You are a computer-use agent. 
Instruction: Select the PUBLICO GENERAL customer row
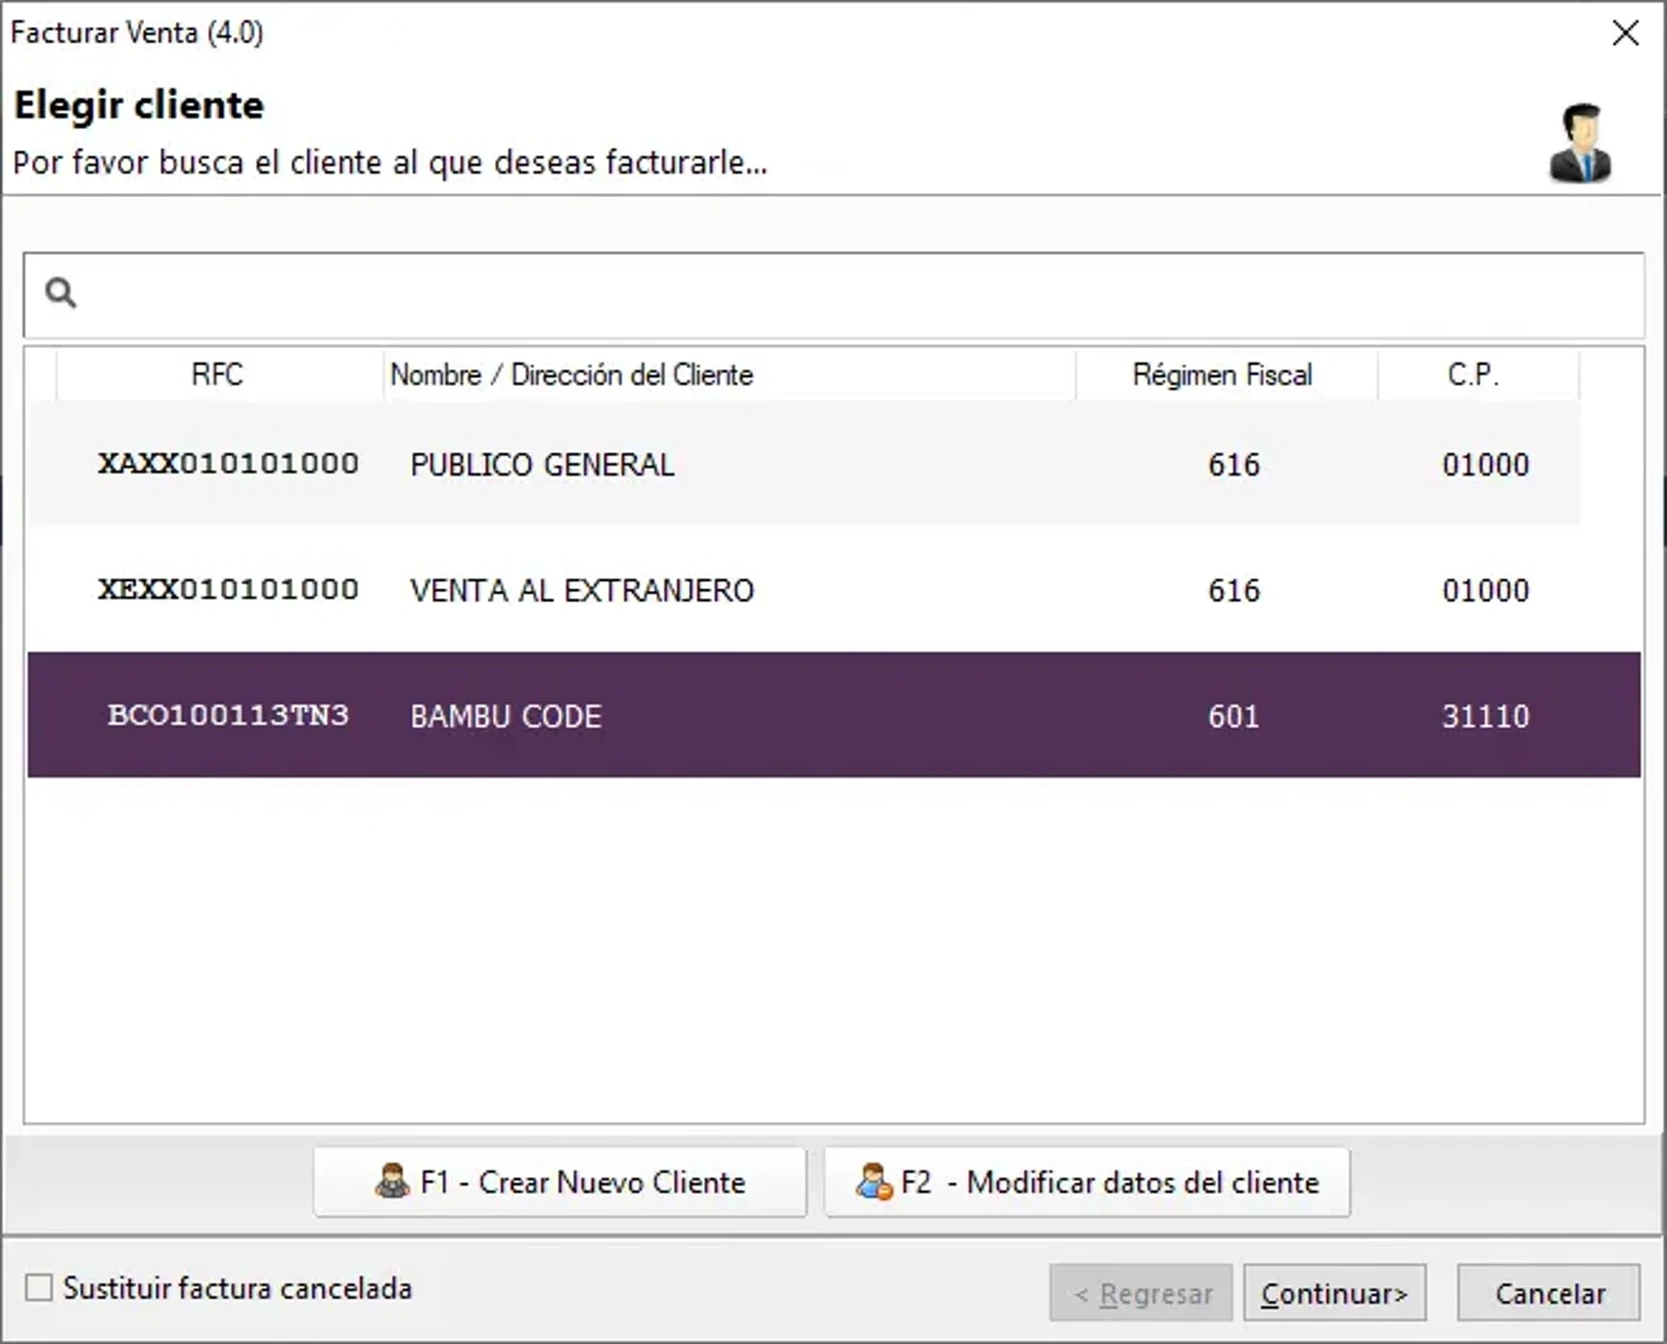coord(700,464)
